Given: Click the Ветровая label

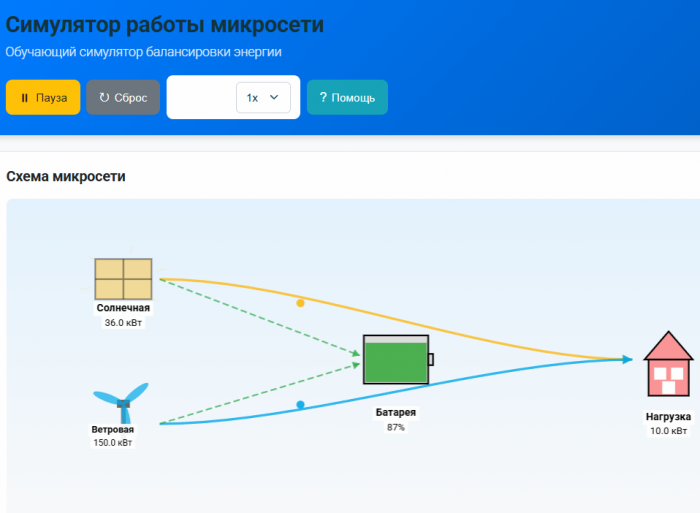Looking at the screenshot, I should tap(113, 429).
